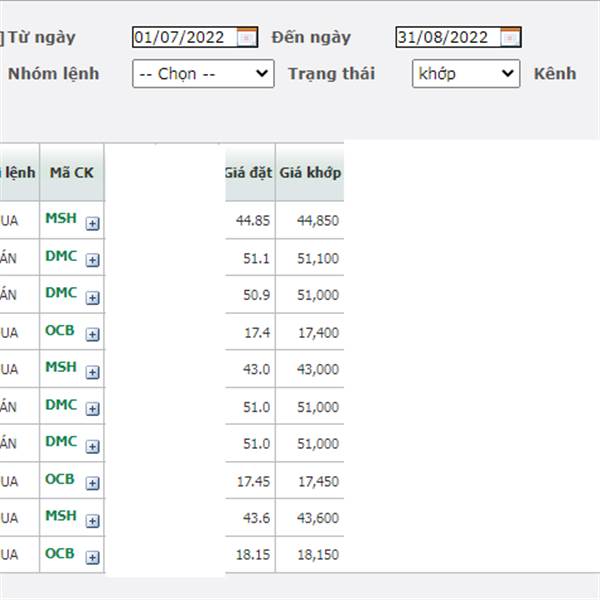The height and width of the screenshot is (600, 600).
Task: Expand the plus icon in OCB 18.15 row
Action: click(92, 558)
